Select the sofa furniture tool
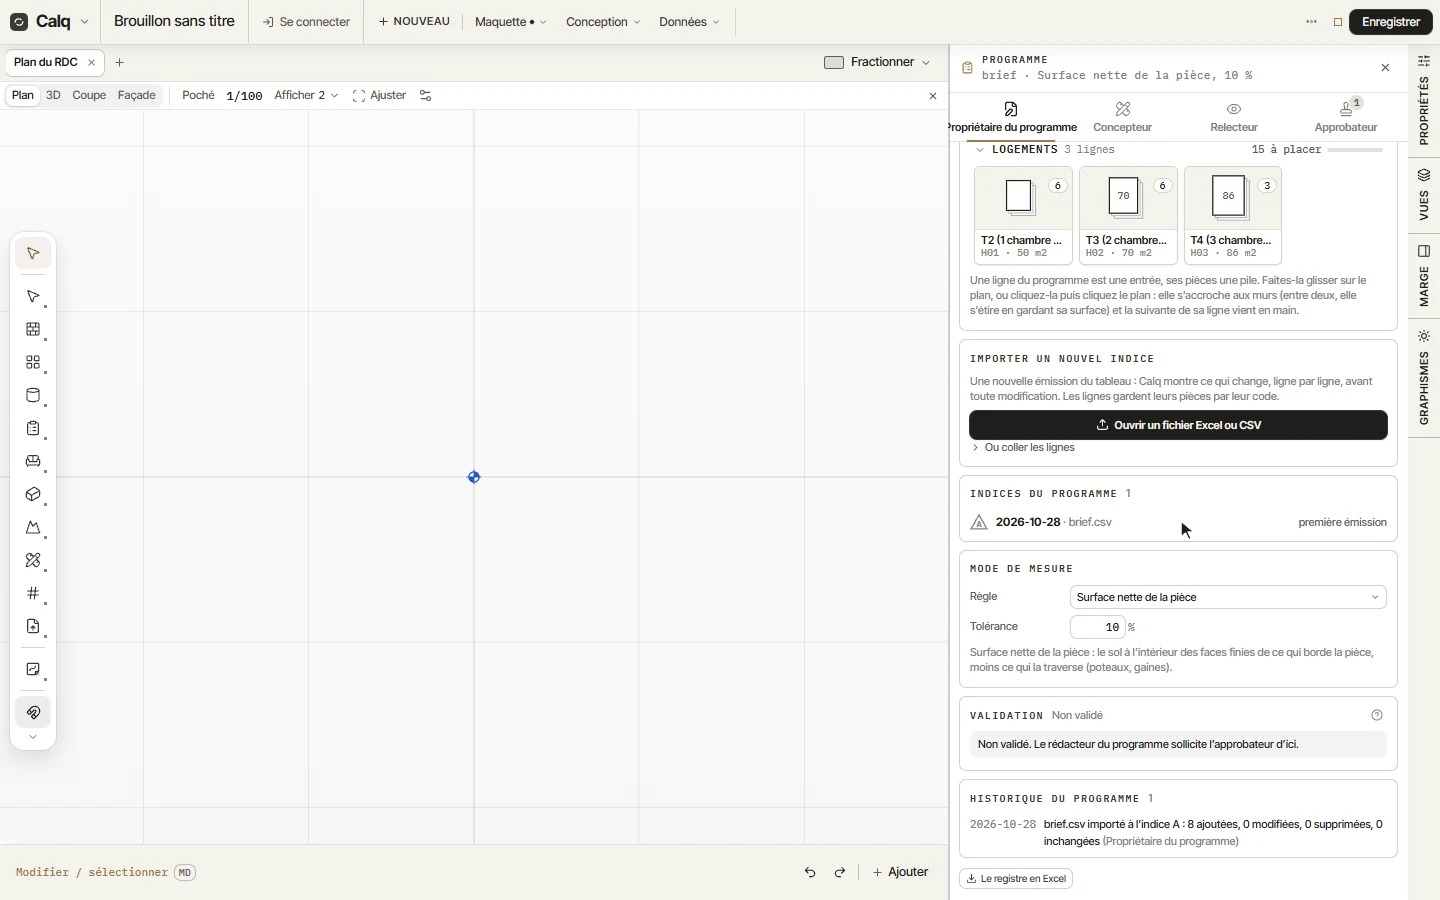This screenshot has width=1440, height=900. click(33, 462)
